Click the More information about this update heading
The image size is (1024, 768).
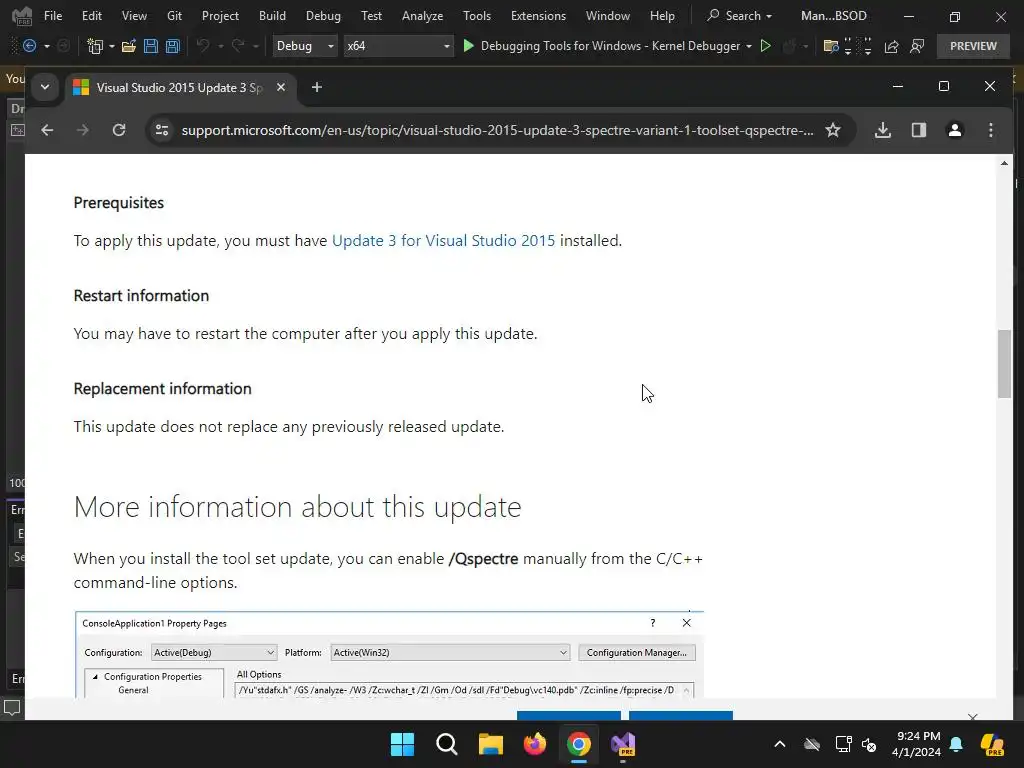pos(297,507)
